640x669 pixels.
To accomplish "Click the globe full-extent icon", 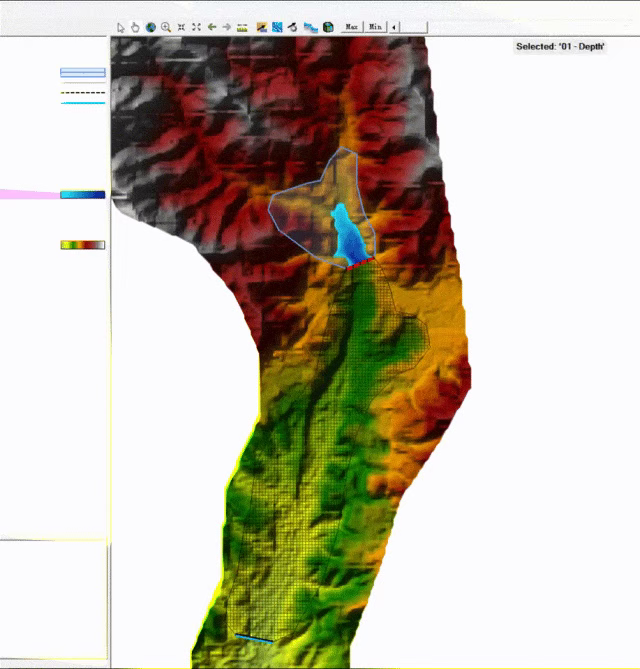I will [x=150, y=27].
